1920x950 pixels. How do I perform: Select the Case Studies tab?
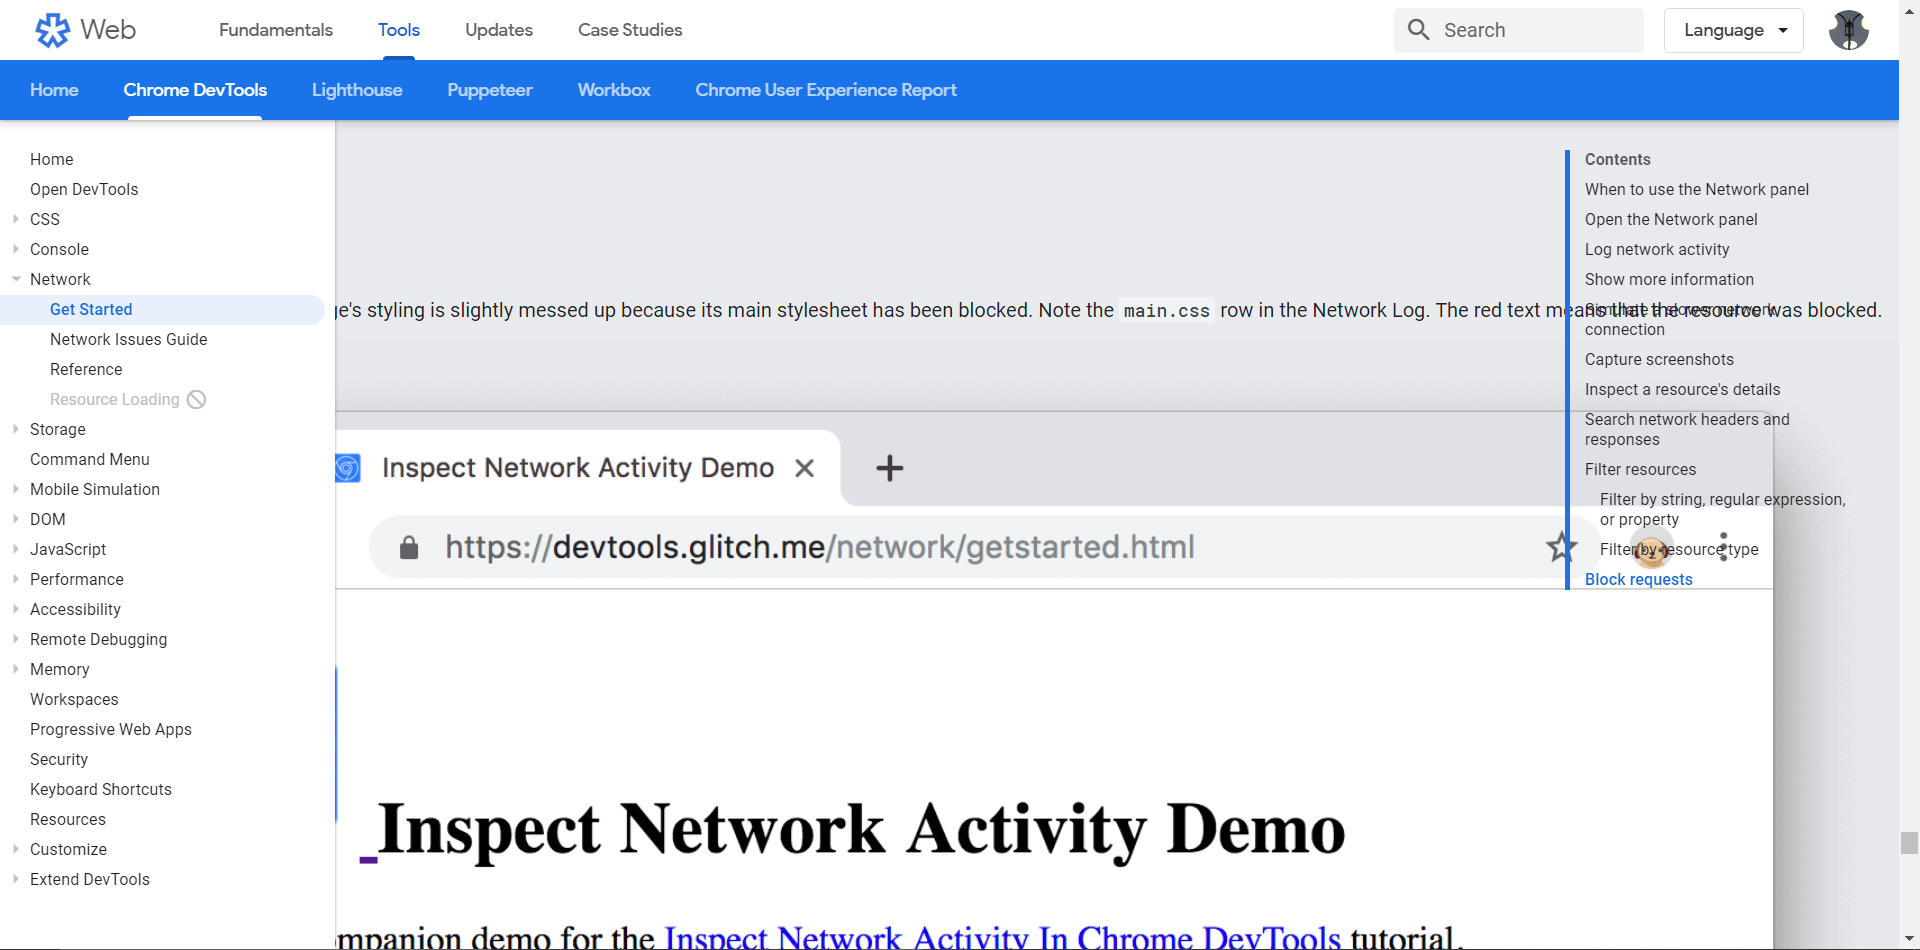point(629,30)
